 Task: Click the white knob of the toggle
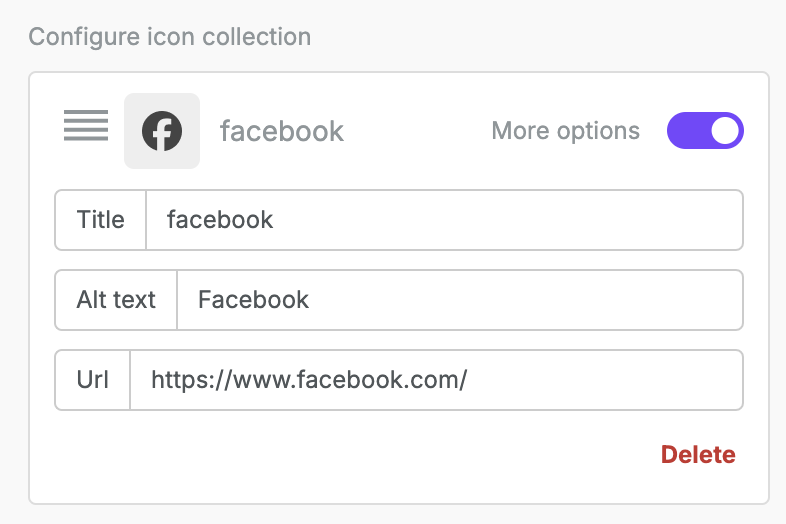tap(725, 130)
